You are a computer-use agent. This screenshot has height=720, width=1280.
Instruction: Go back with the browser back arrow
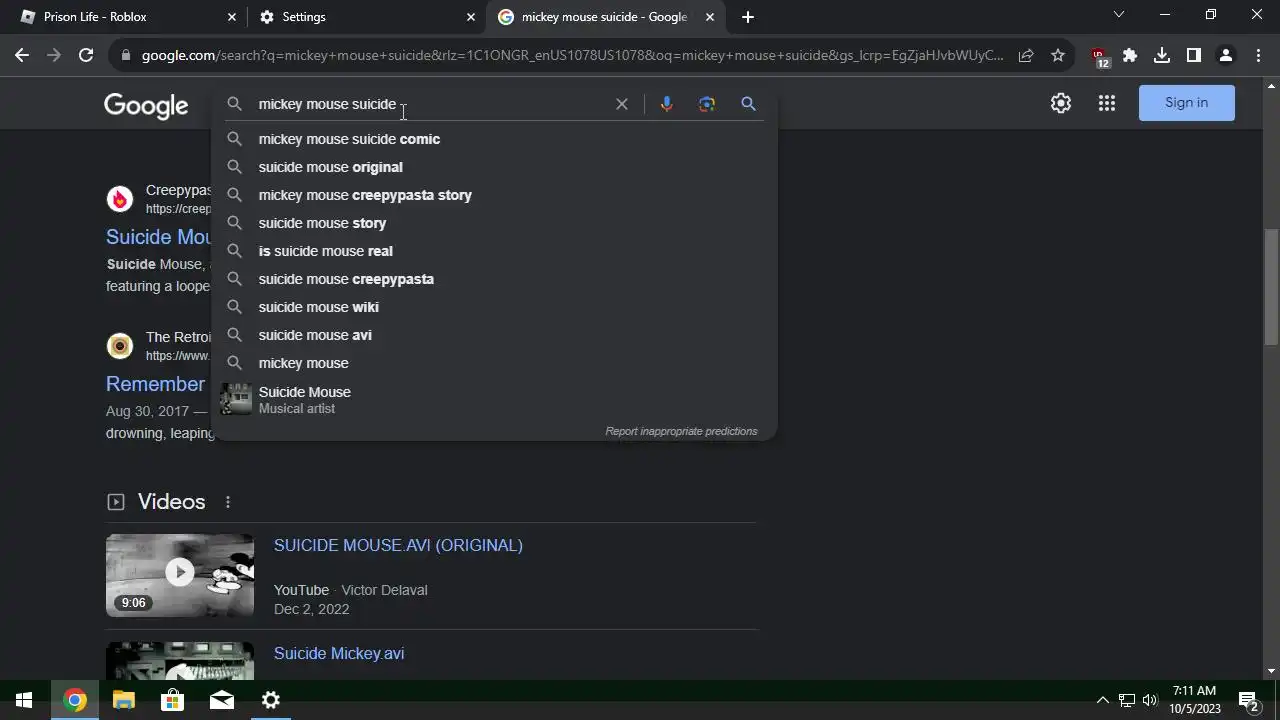[x=22, y=56]
